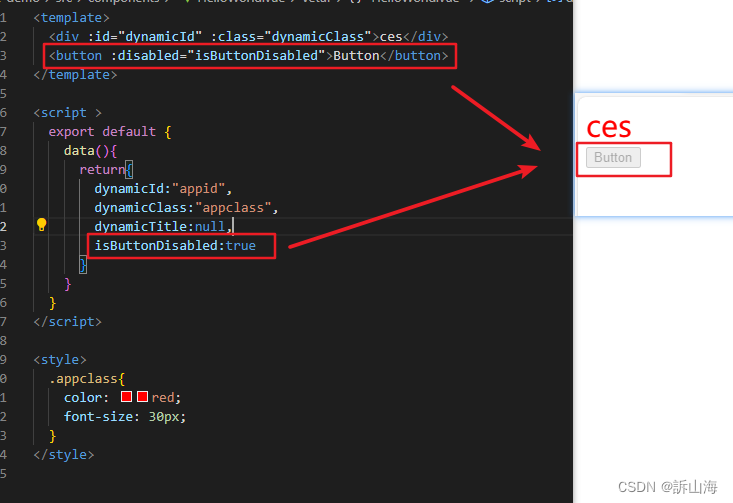The image size is (733, 503).
Task: Click the "appid" string value
Action: click(199, 189)
